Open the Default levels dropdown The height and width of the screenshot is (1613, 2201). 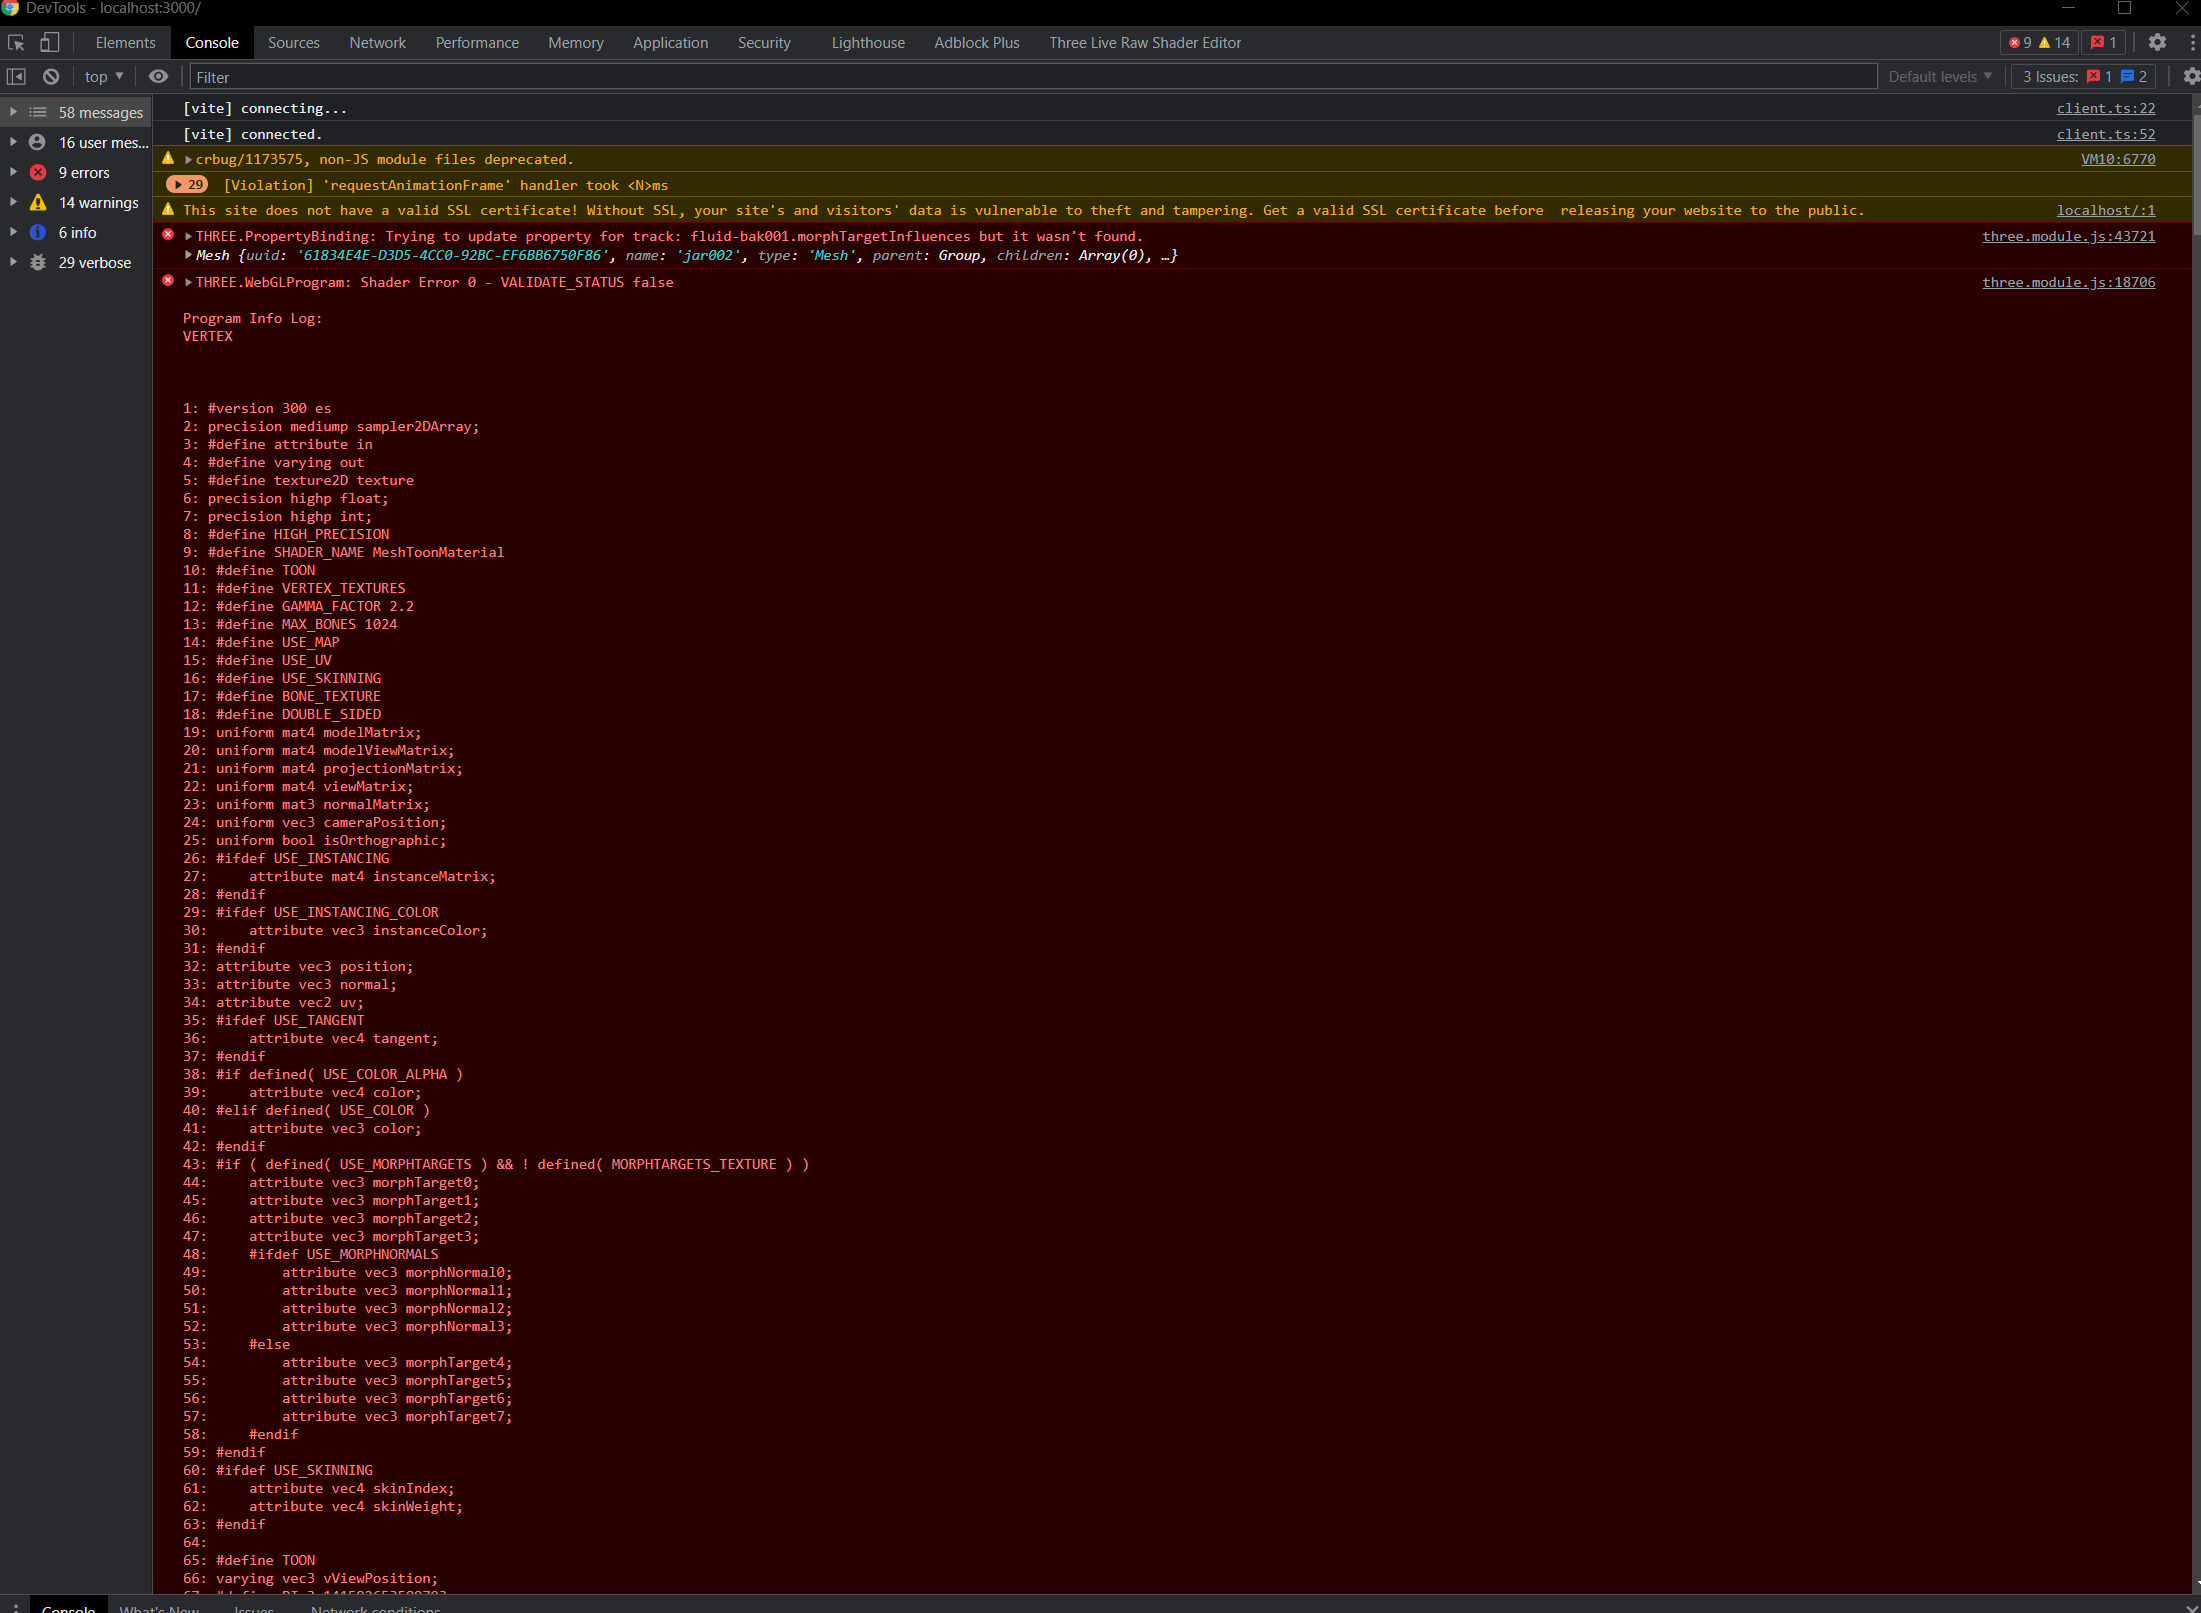pyautogui.click(x=1938, y=76)
